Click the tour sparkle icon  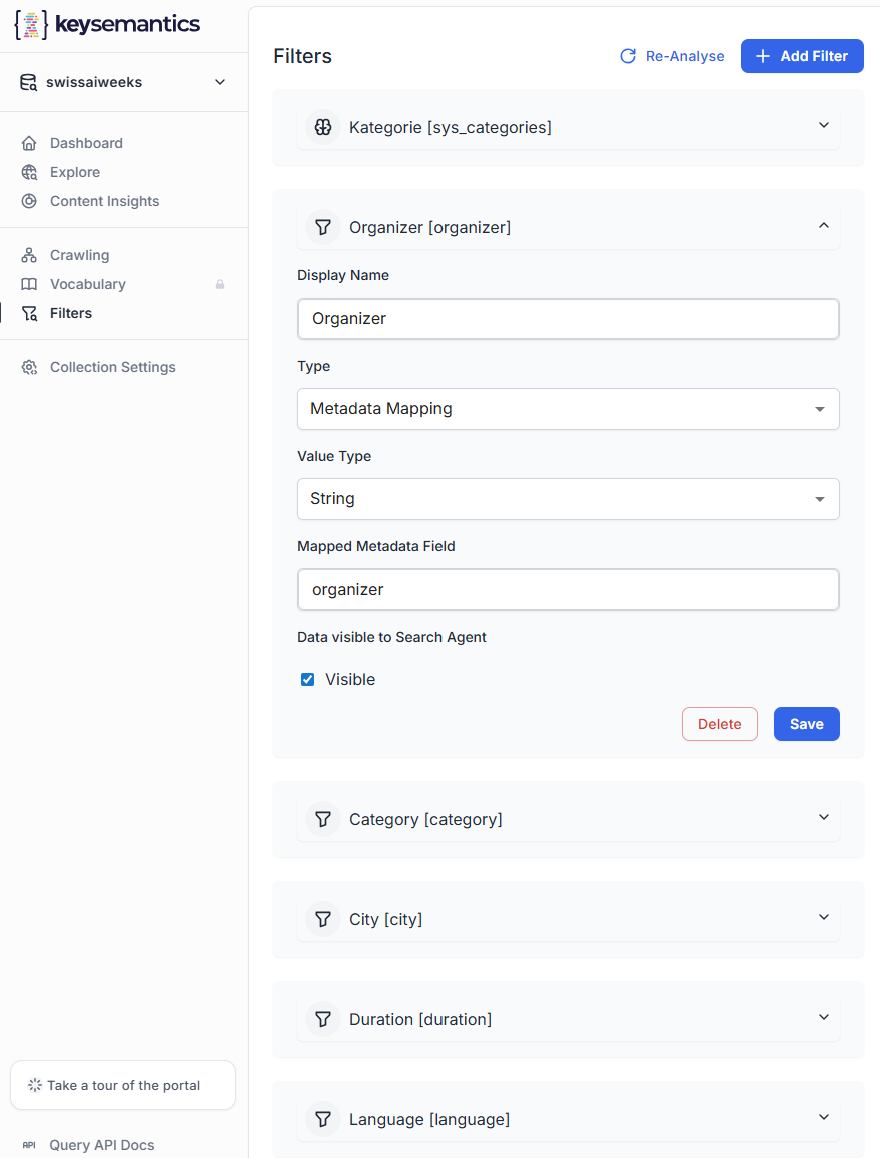35,1086
